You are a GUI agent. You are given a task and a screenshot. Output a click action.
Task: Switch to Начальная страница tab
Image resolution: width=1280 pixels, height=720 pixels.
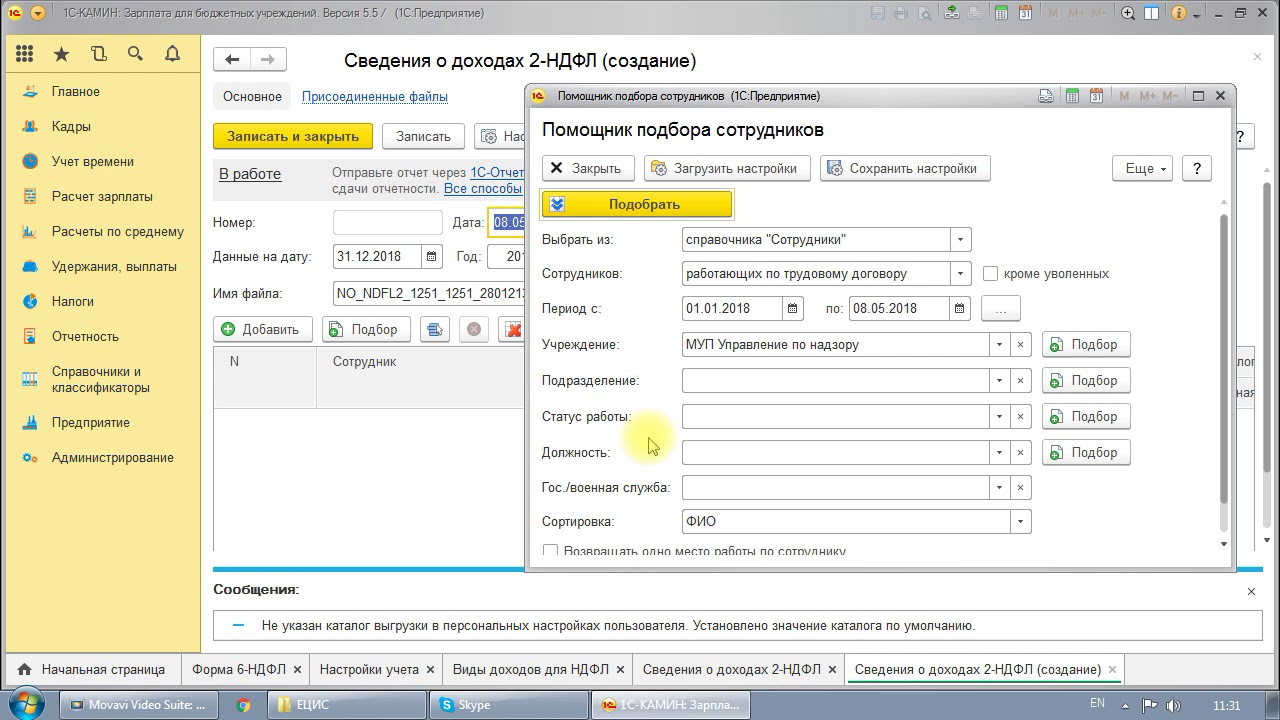point(94,670)
